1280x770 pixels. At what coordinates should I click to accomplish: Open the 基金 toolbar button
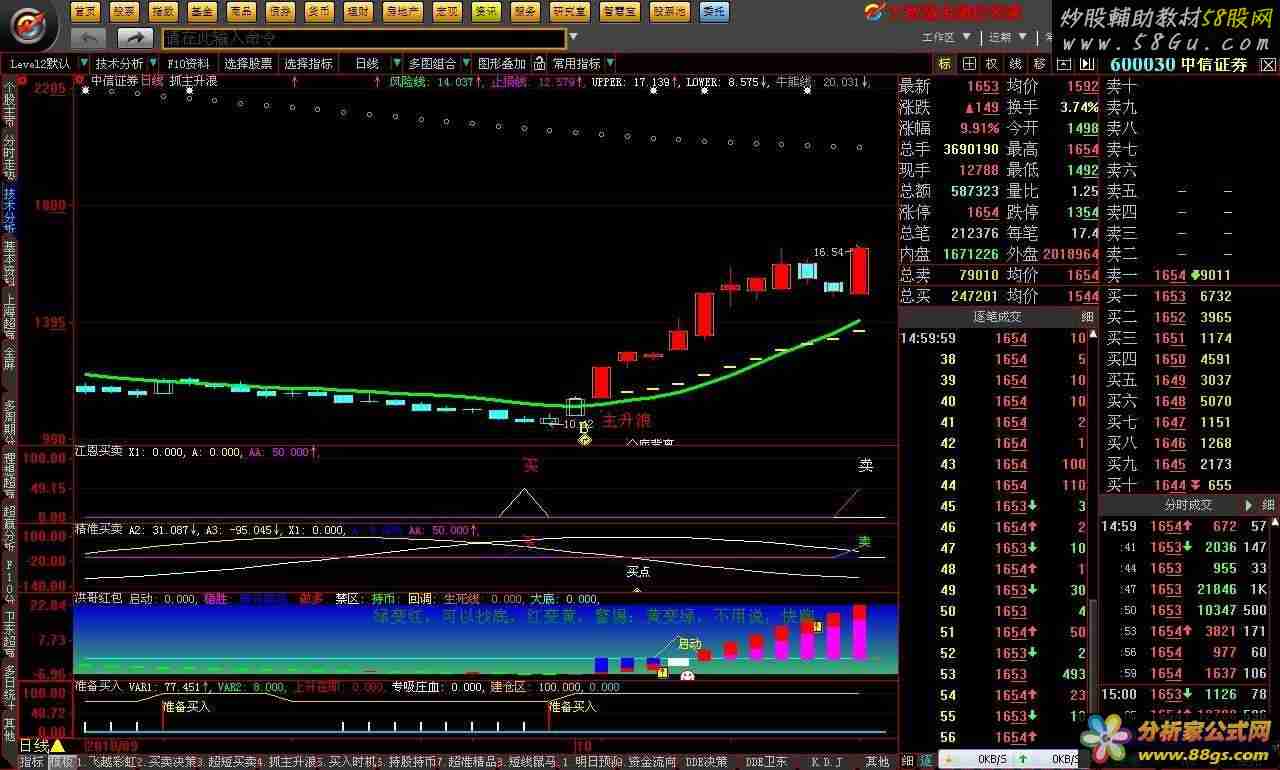click(202, 12)
